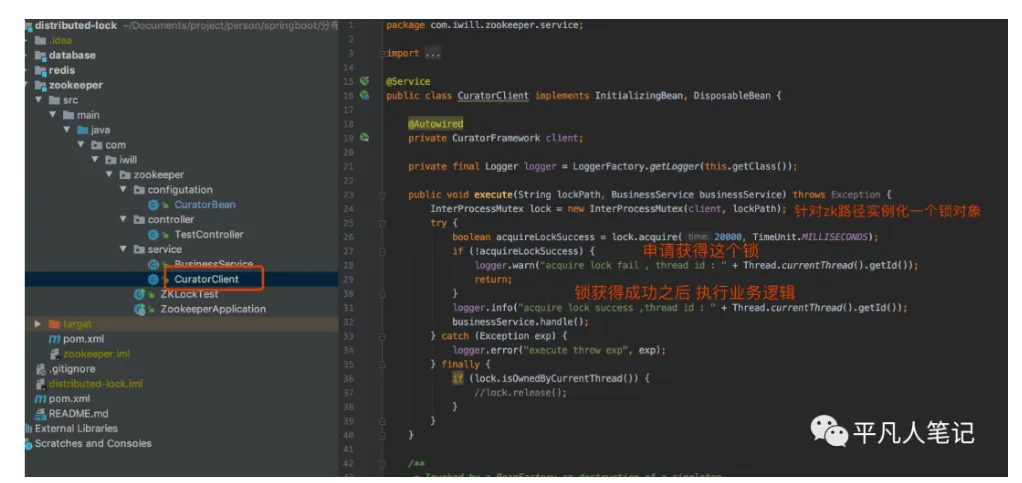Click the @Autowired annotation
The image size is (1022, 483).
click(435, 124)
